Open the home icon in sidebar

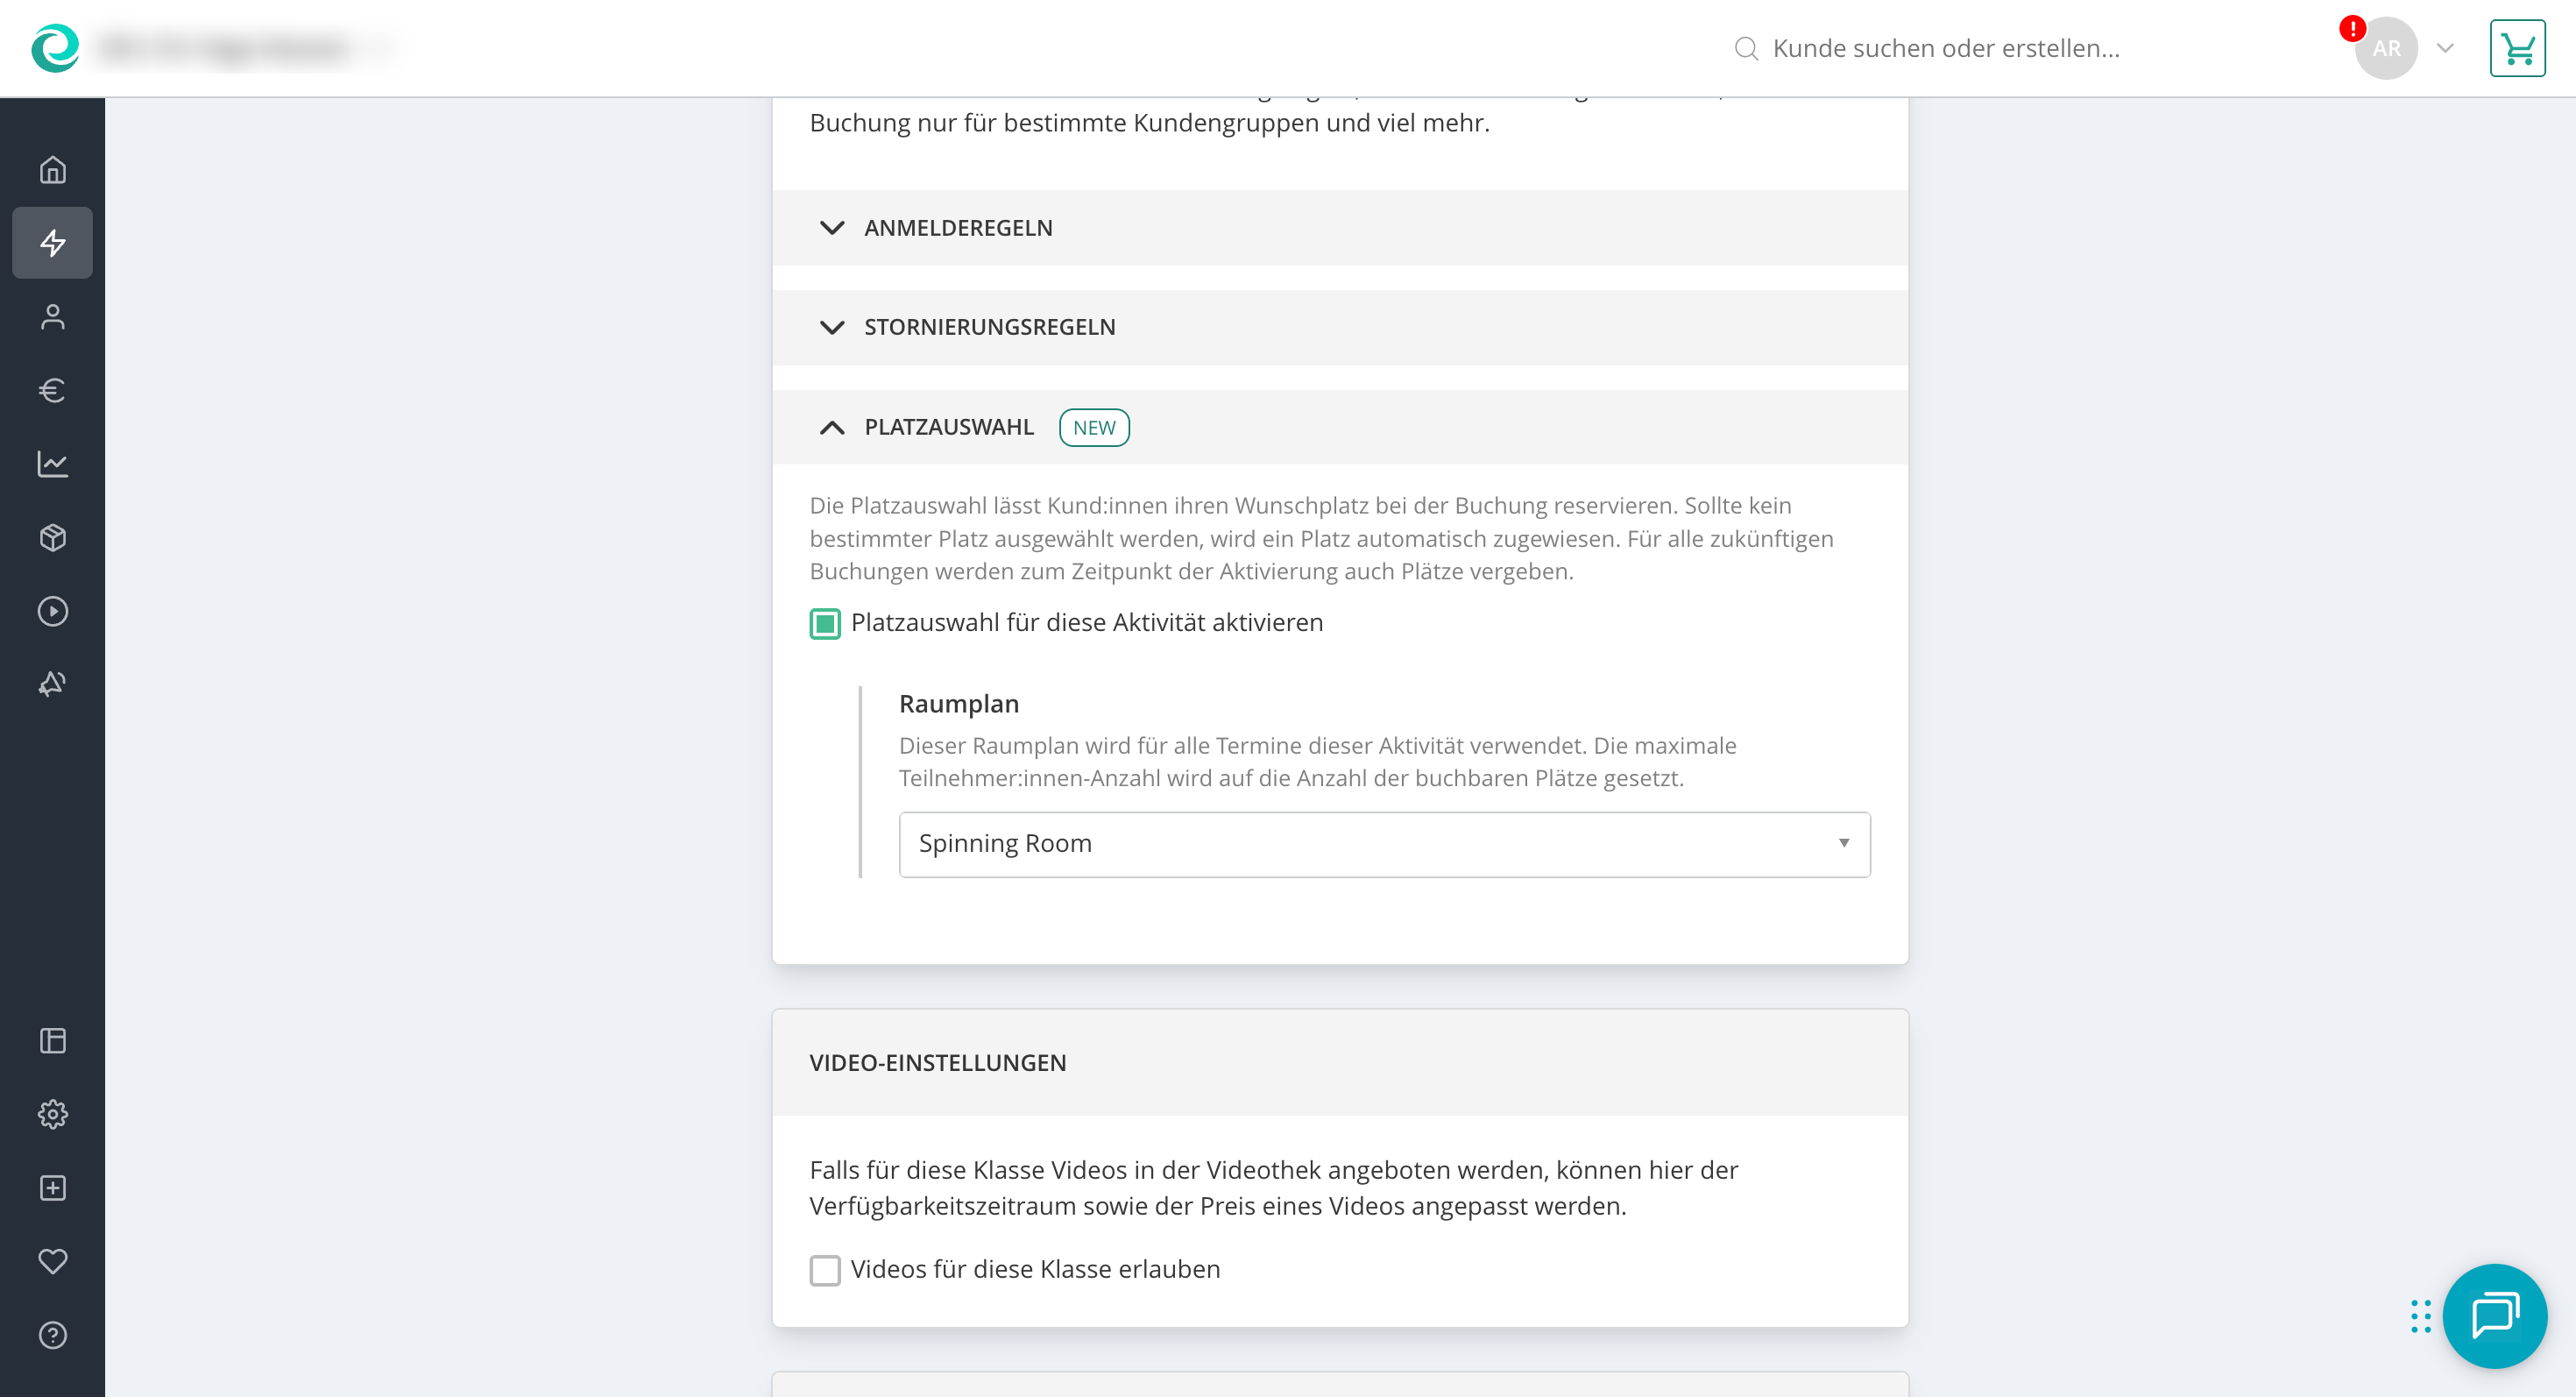(x=52, y=170)
